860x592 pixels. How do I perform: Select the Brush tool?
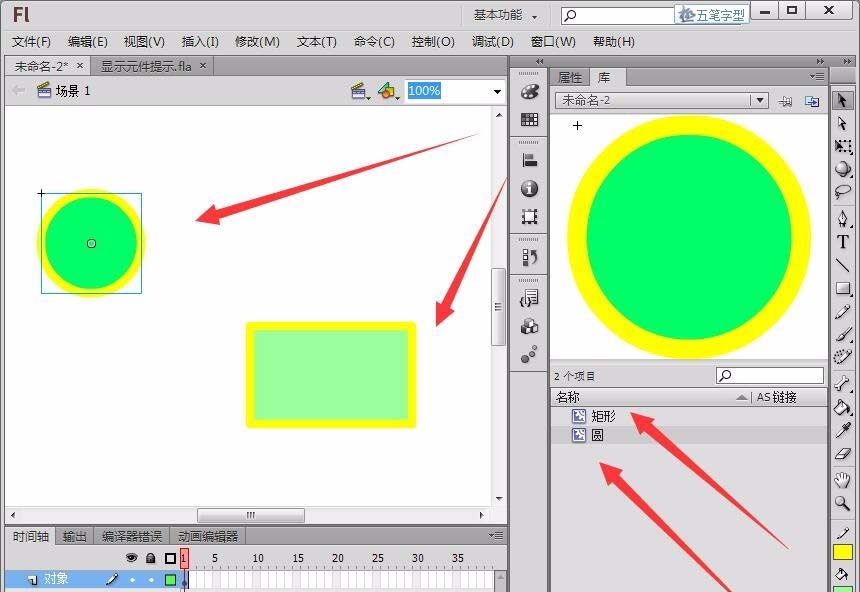pos(843,335)
